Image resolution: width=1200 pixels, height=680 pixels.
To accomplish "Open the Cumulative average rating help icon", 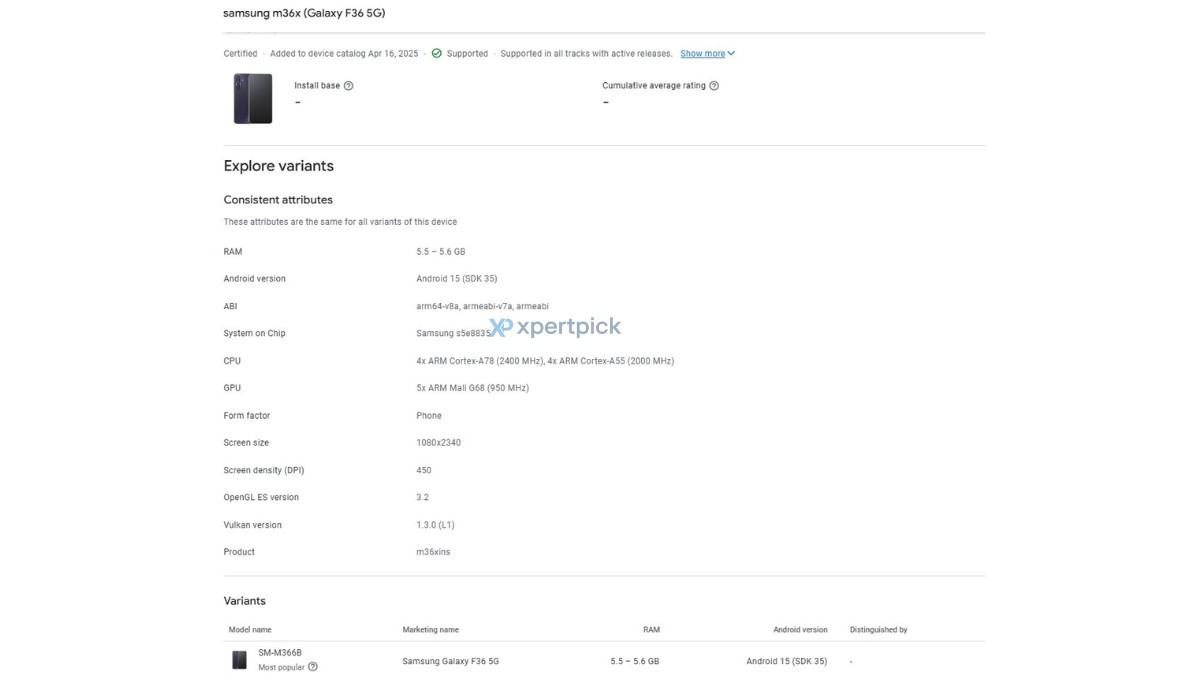I will [x=713, y=85].
